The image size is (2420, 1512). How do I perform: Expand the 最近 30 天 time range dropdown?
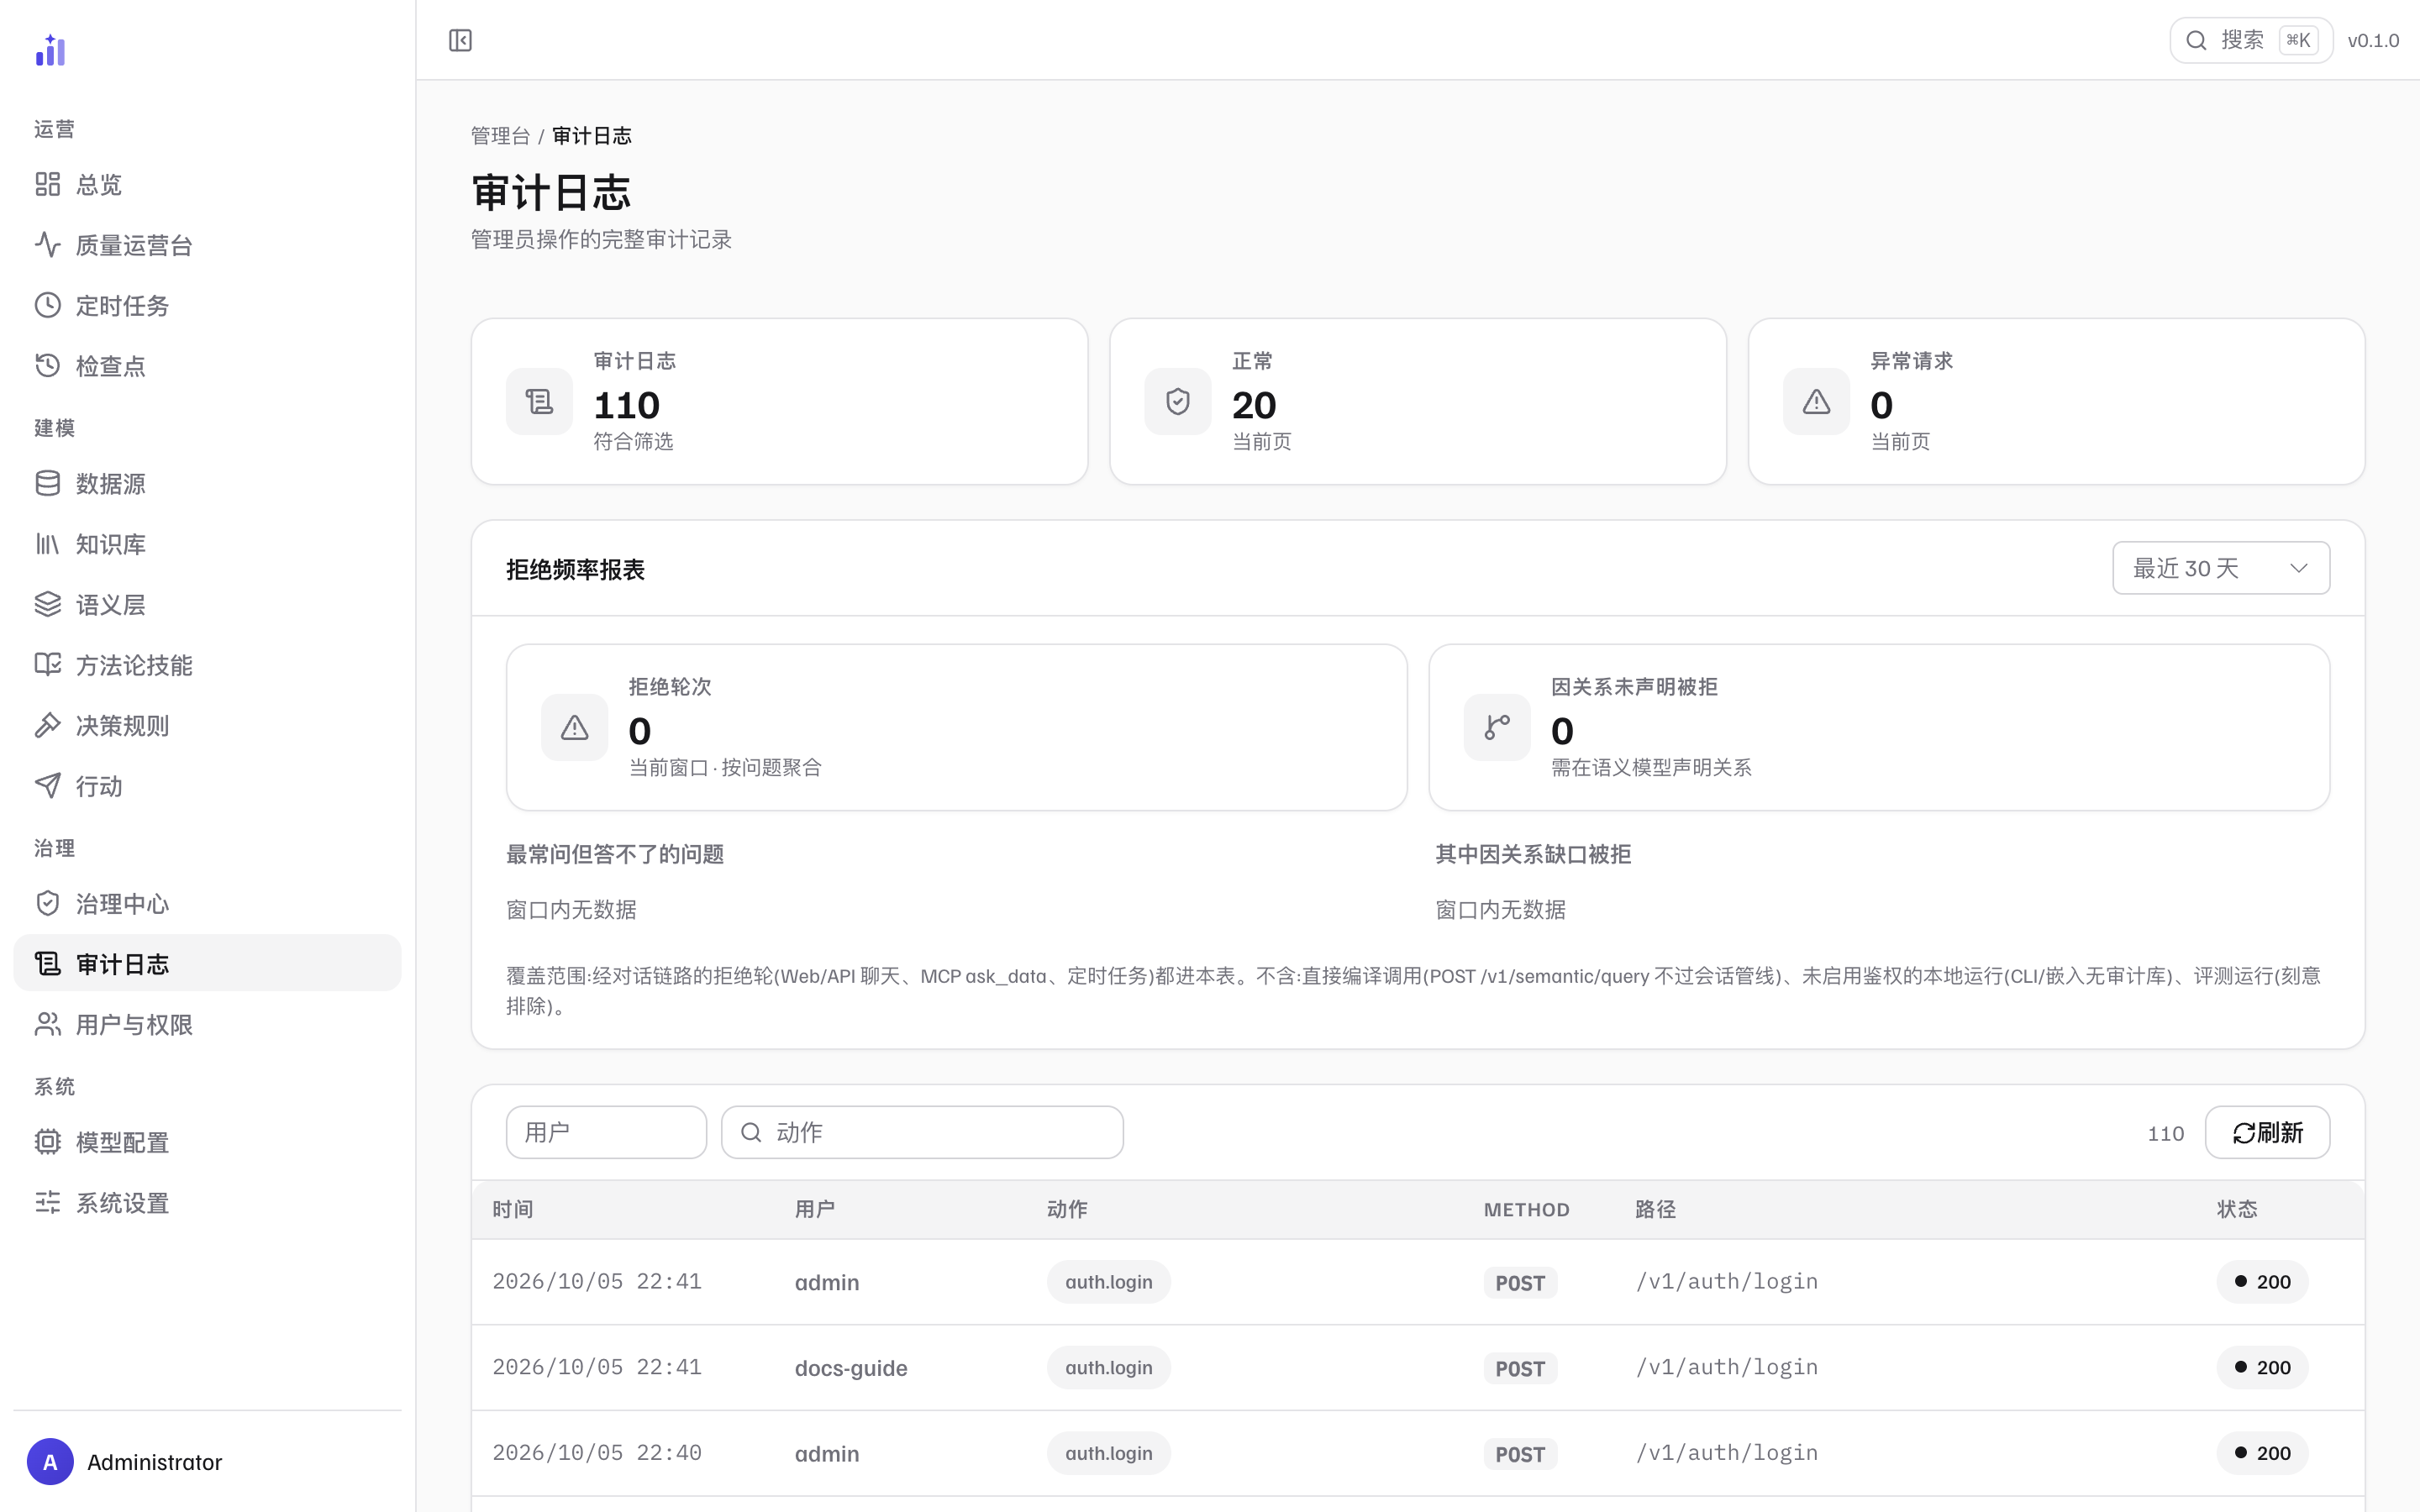pos(2221,568)
